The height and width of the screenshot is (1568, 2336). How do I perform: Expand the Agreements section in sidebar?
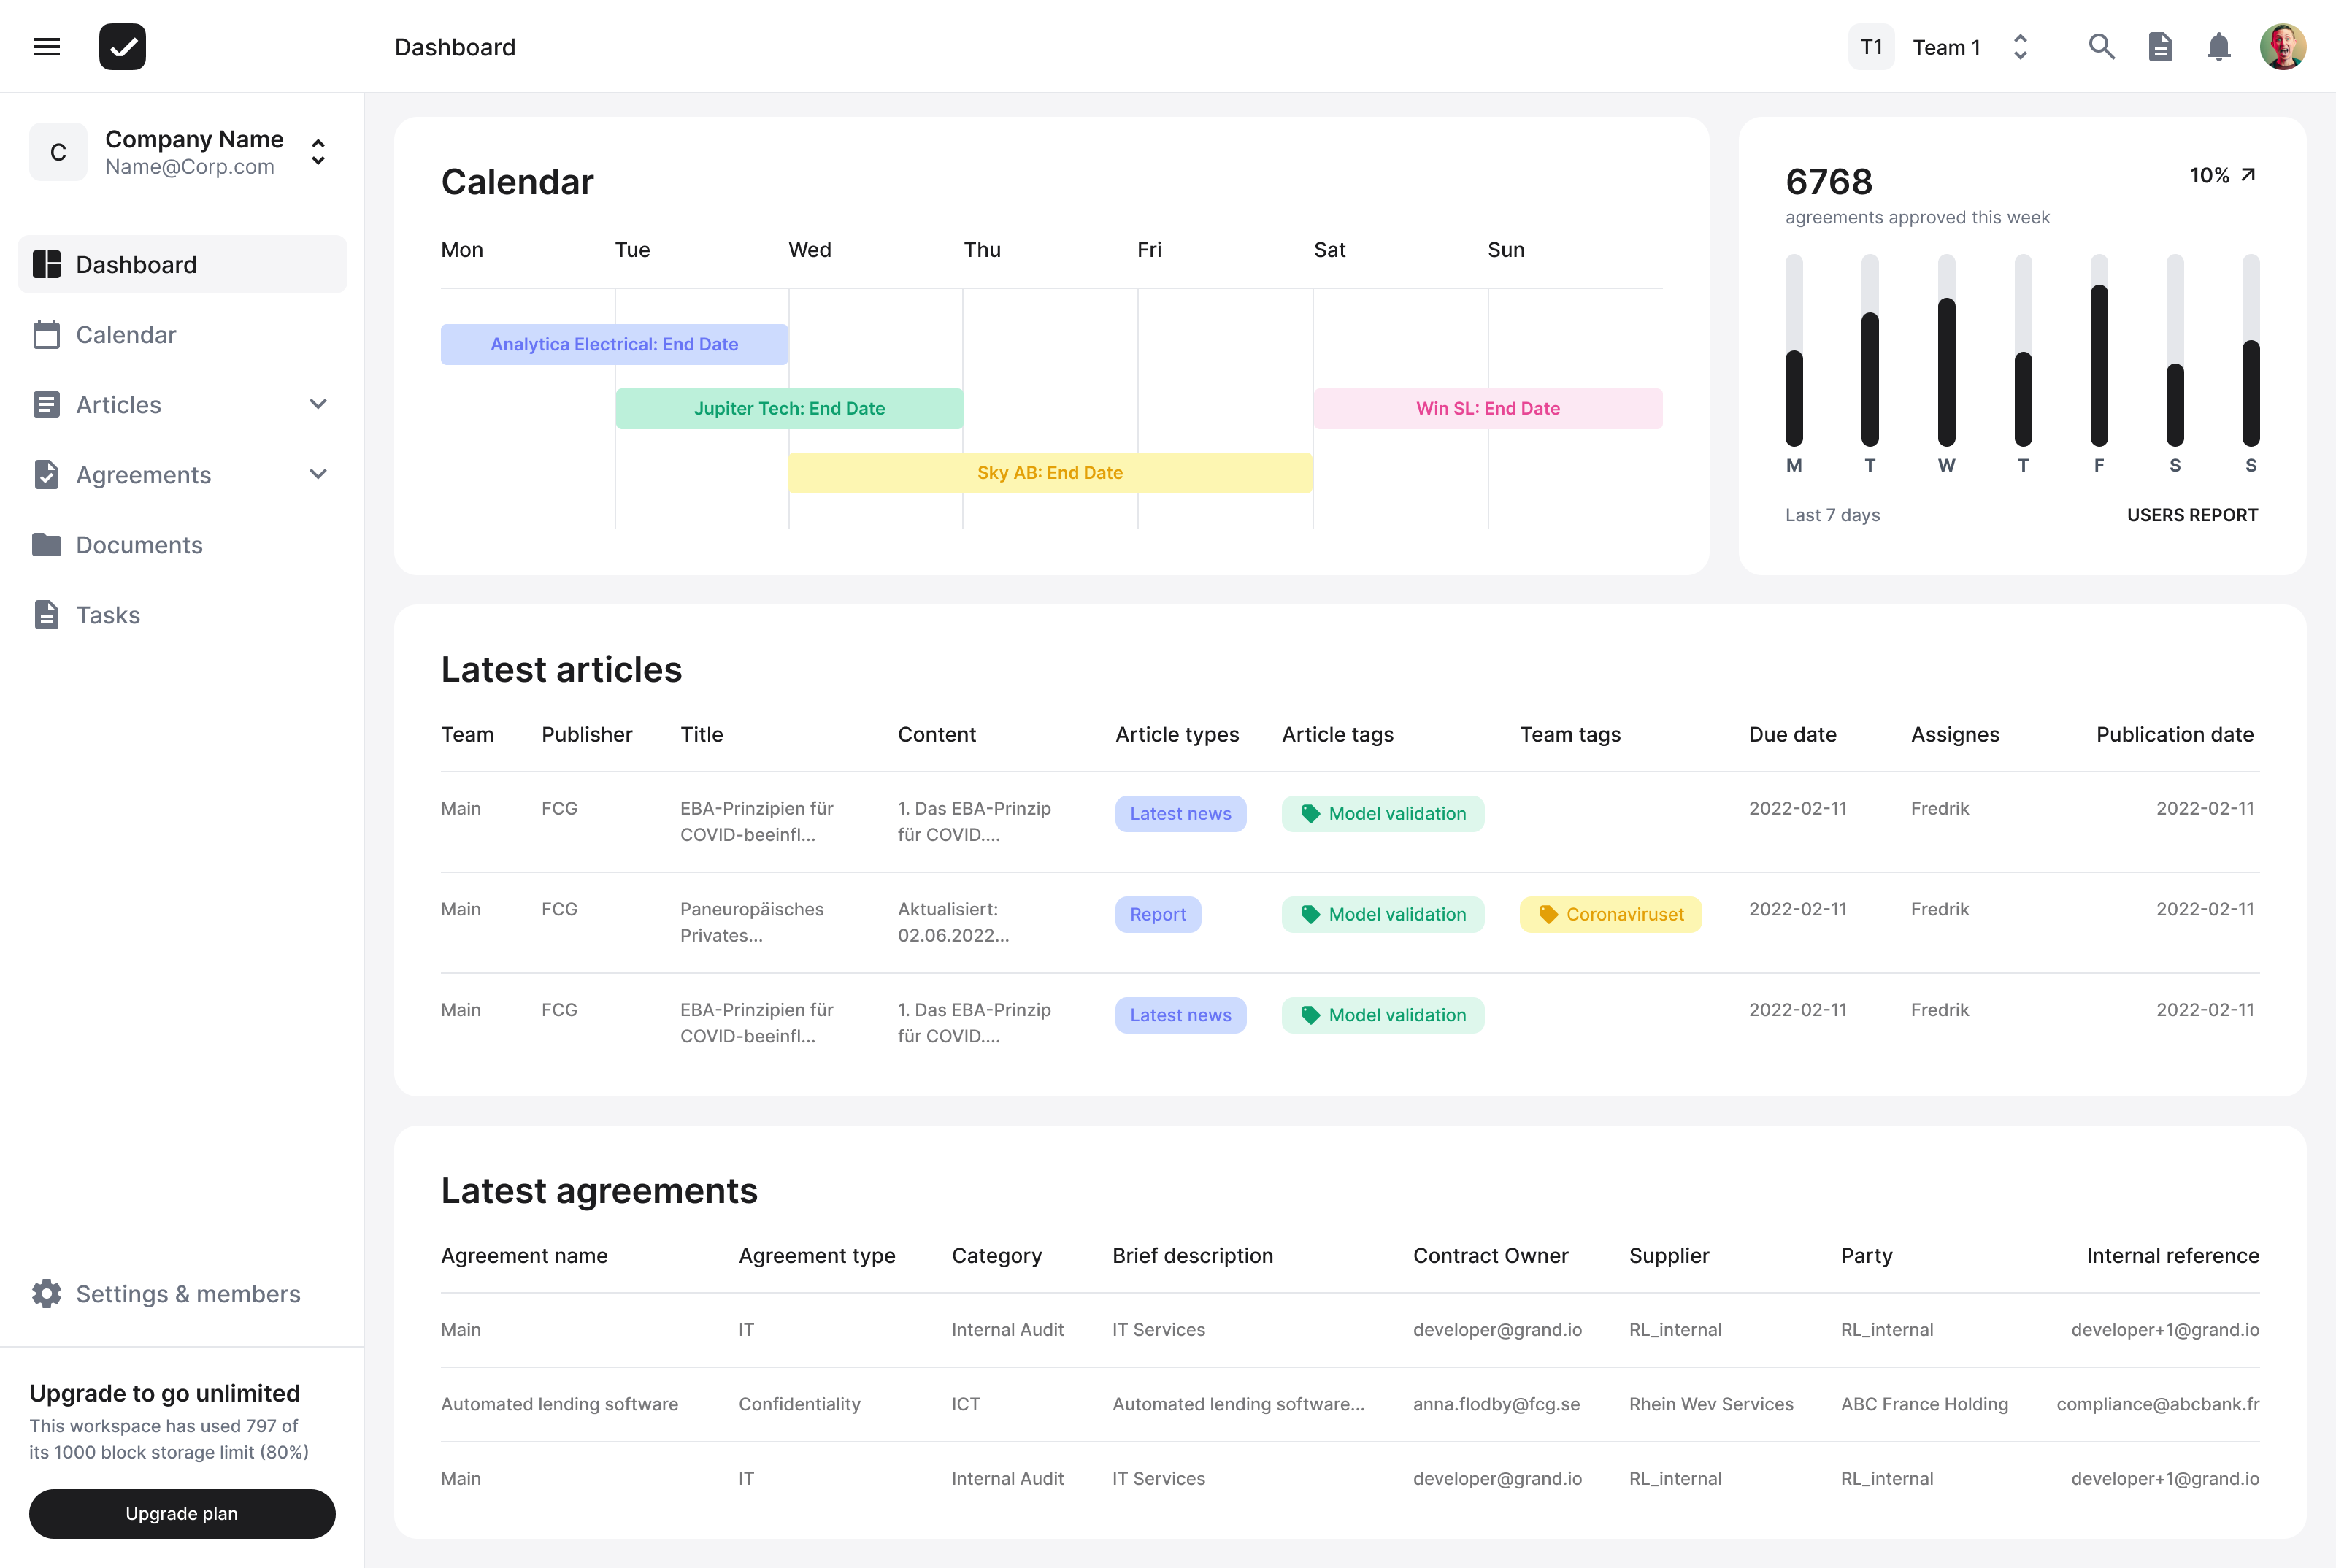pyautogui.click(x=318, y=474)
